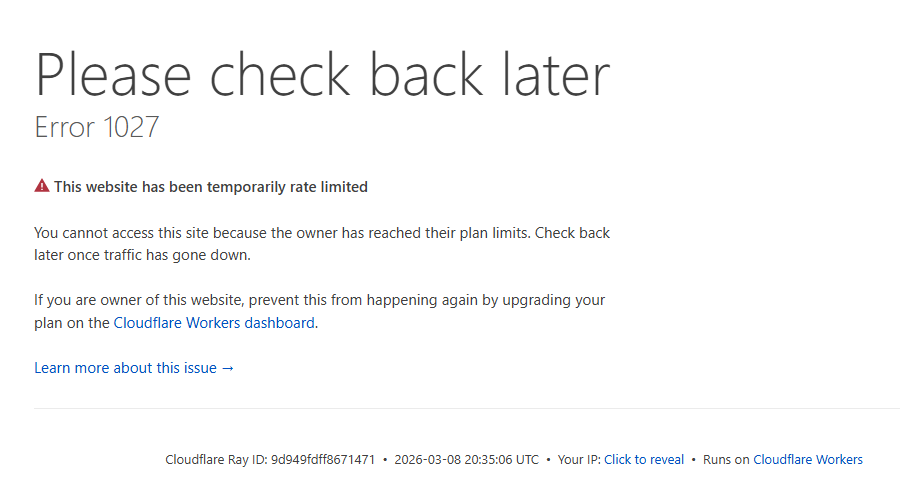
Task: Click the arrow in the Learn more link
Action: click(228, 368)
